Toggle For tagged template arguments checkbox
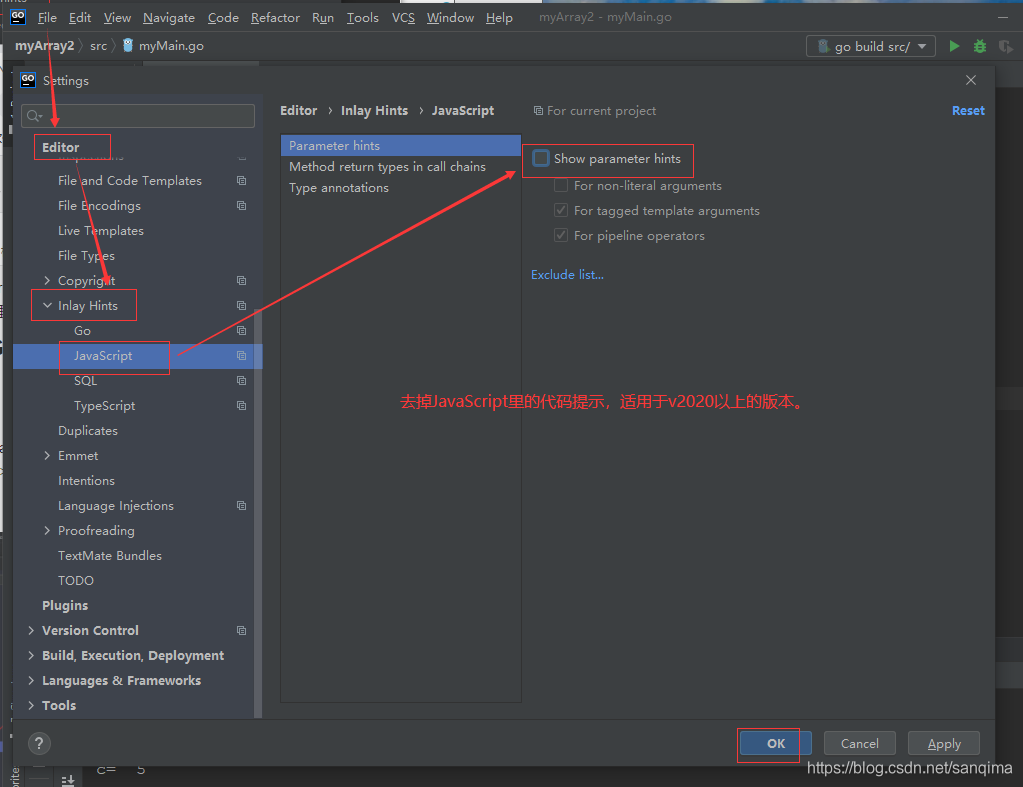The height and width of the screenshot is (787, 1023). 561,211
